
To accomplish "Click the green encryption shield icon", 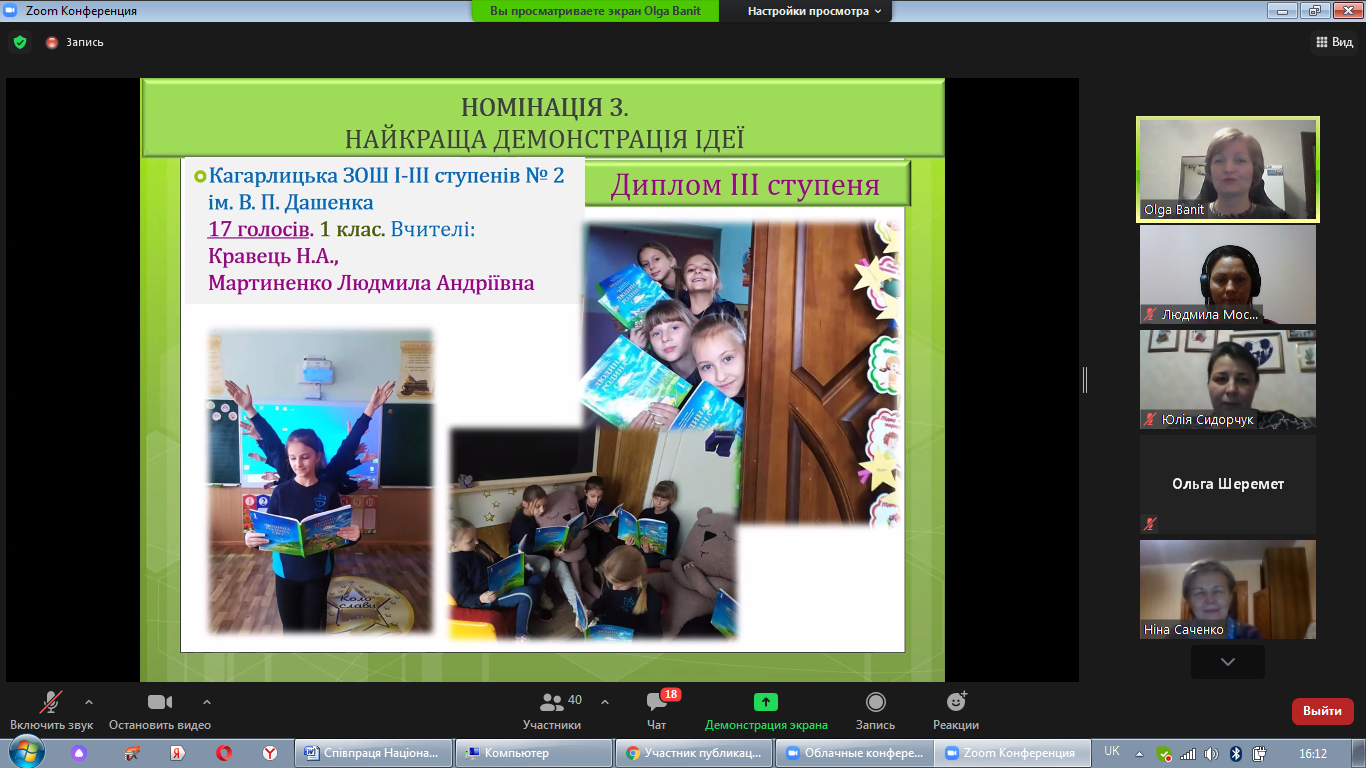I will coord(19,42).
